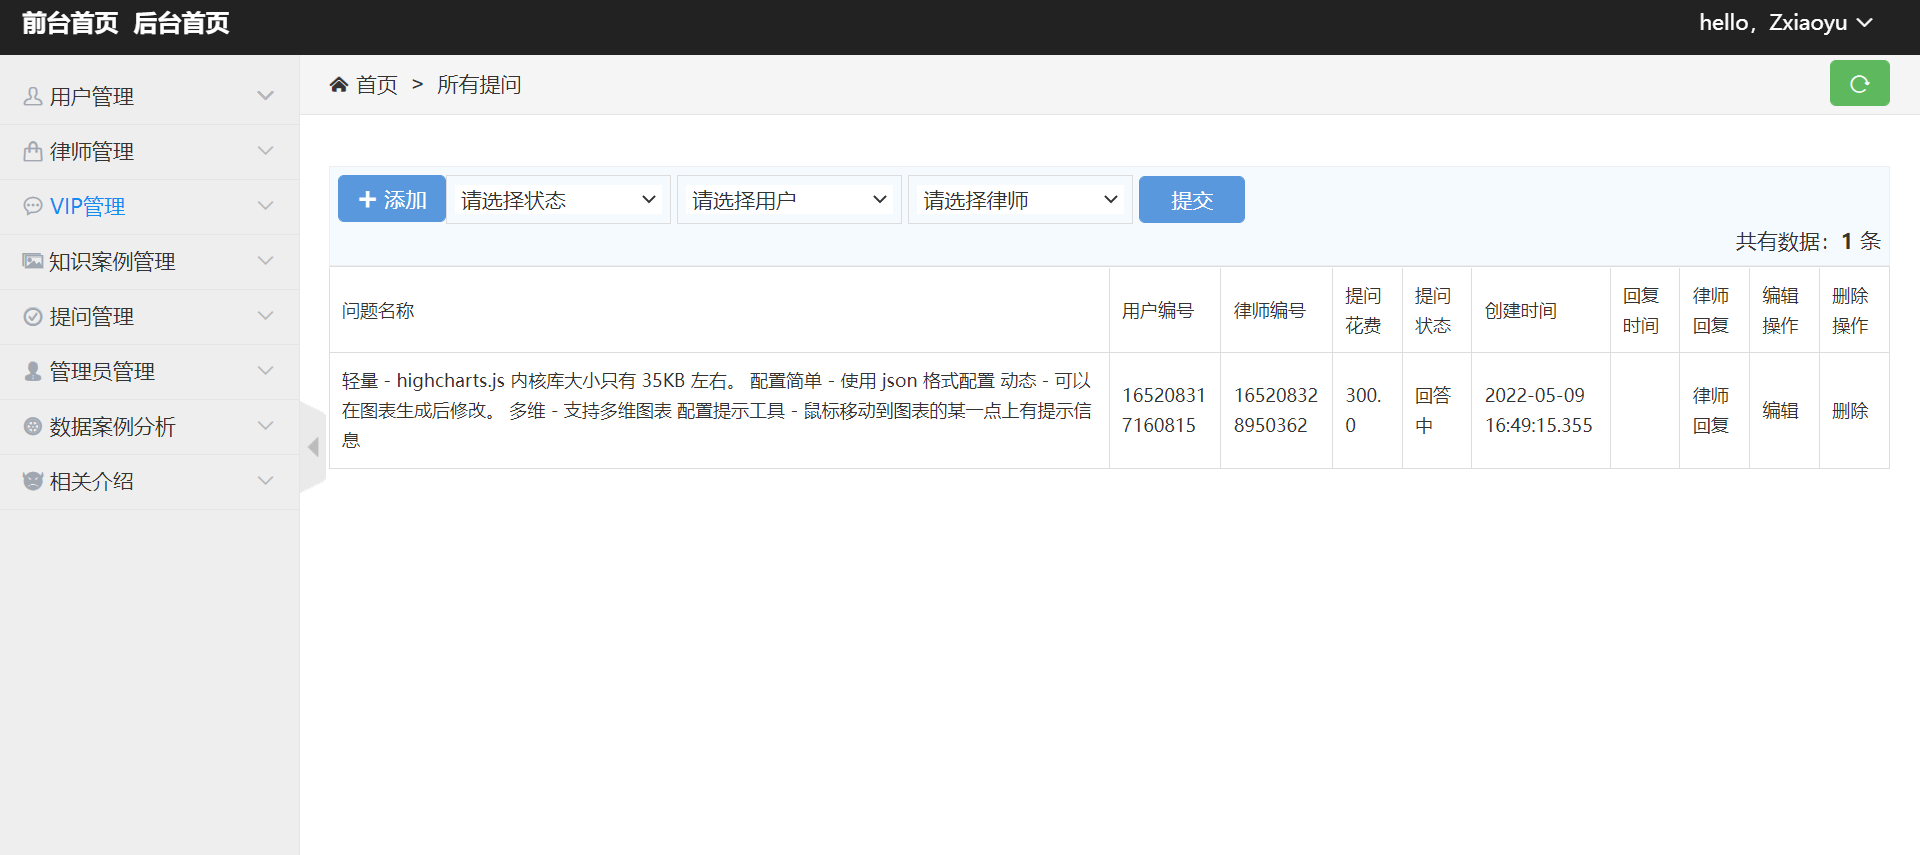Screen dimensions: 1920x855
Task: Open the 知识案例管理 menu item
Action: pyautogui.click(x=150, y=262)
